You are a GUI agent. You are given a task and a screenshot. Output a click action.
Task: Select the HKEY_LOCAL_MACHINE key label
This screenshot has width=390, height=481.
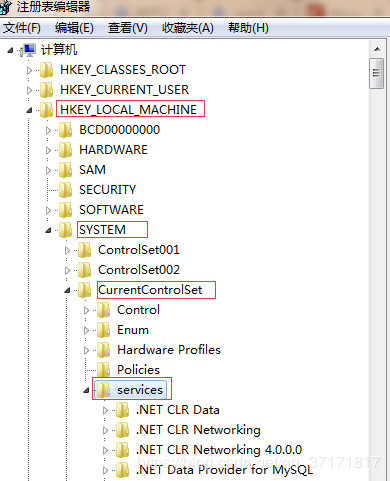128,110
